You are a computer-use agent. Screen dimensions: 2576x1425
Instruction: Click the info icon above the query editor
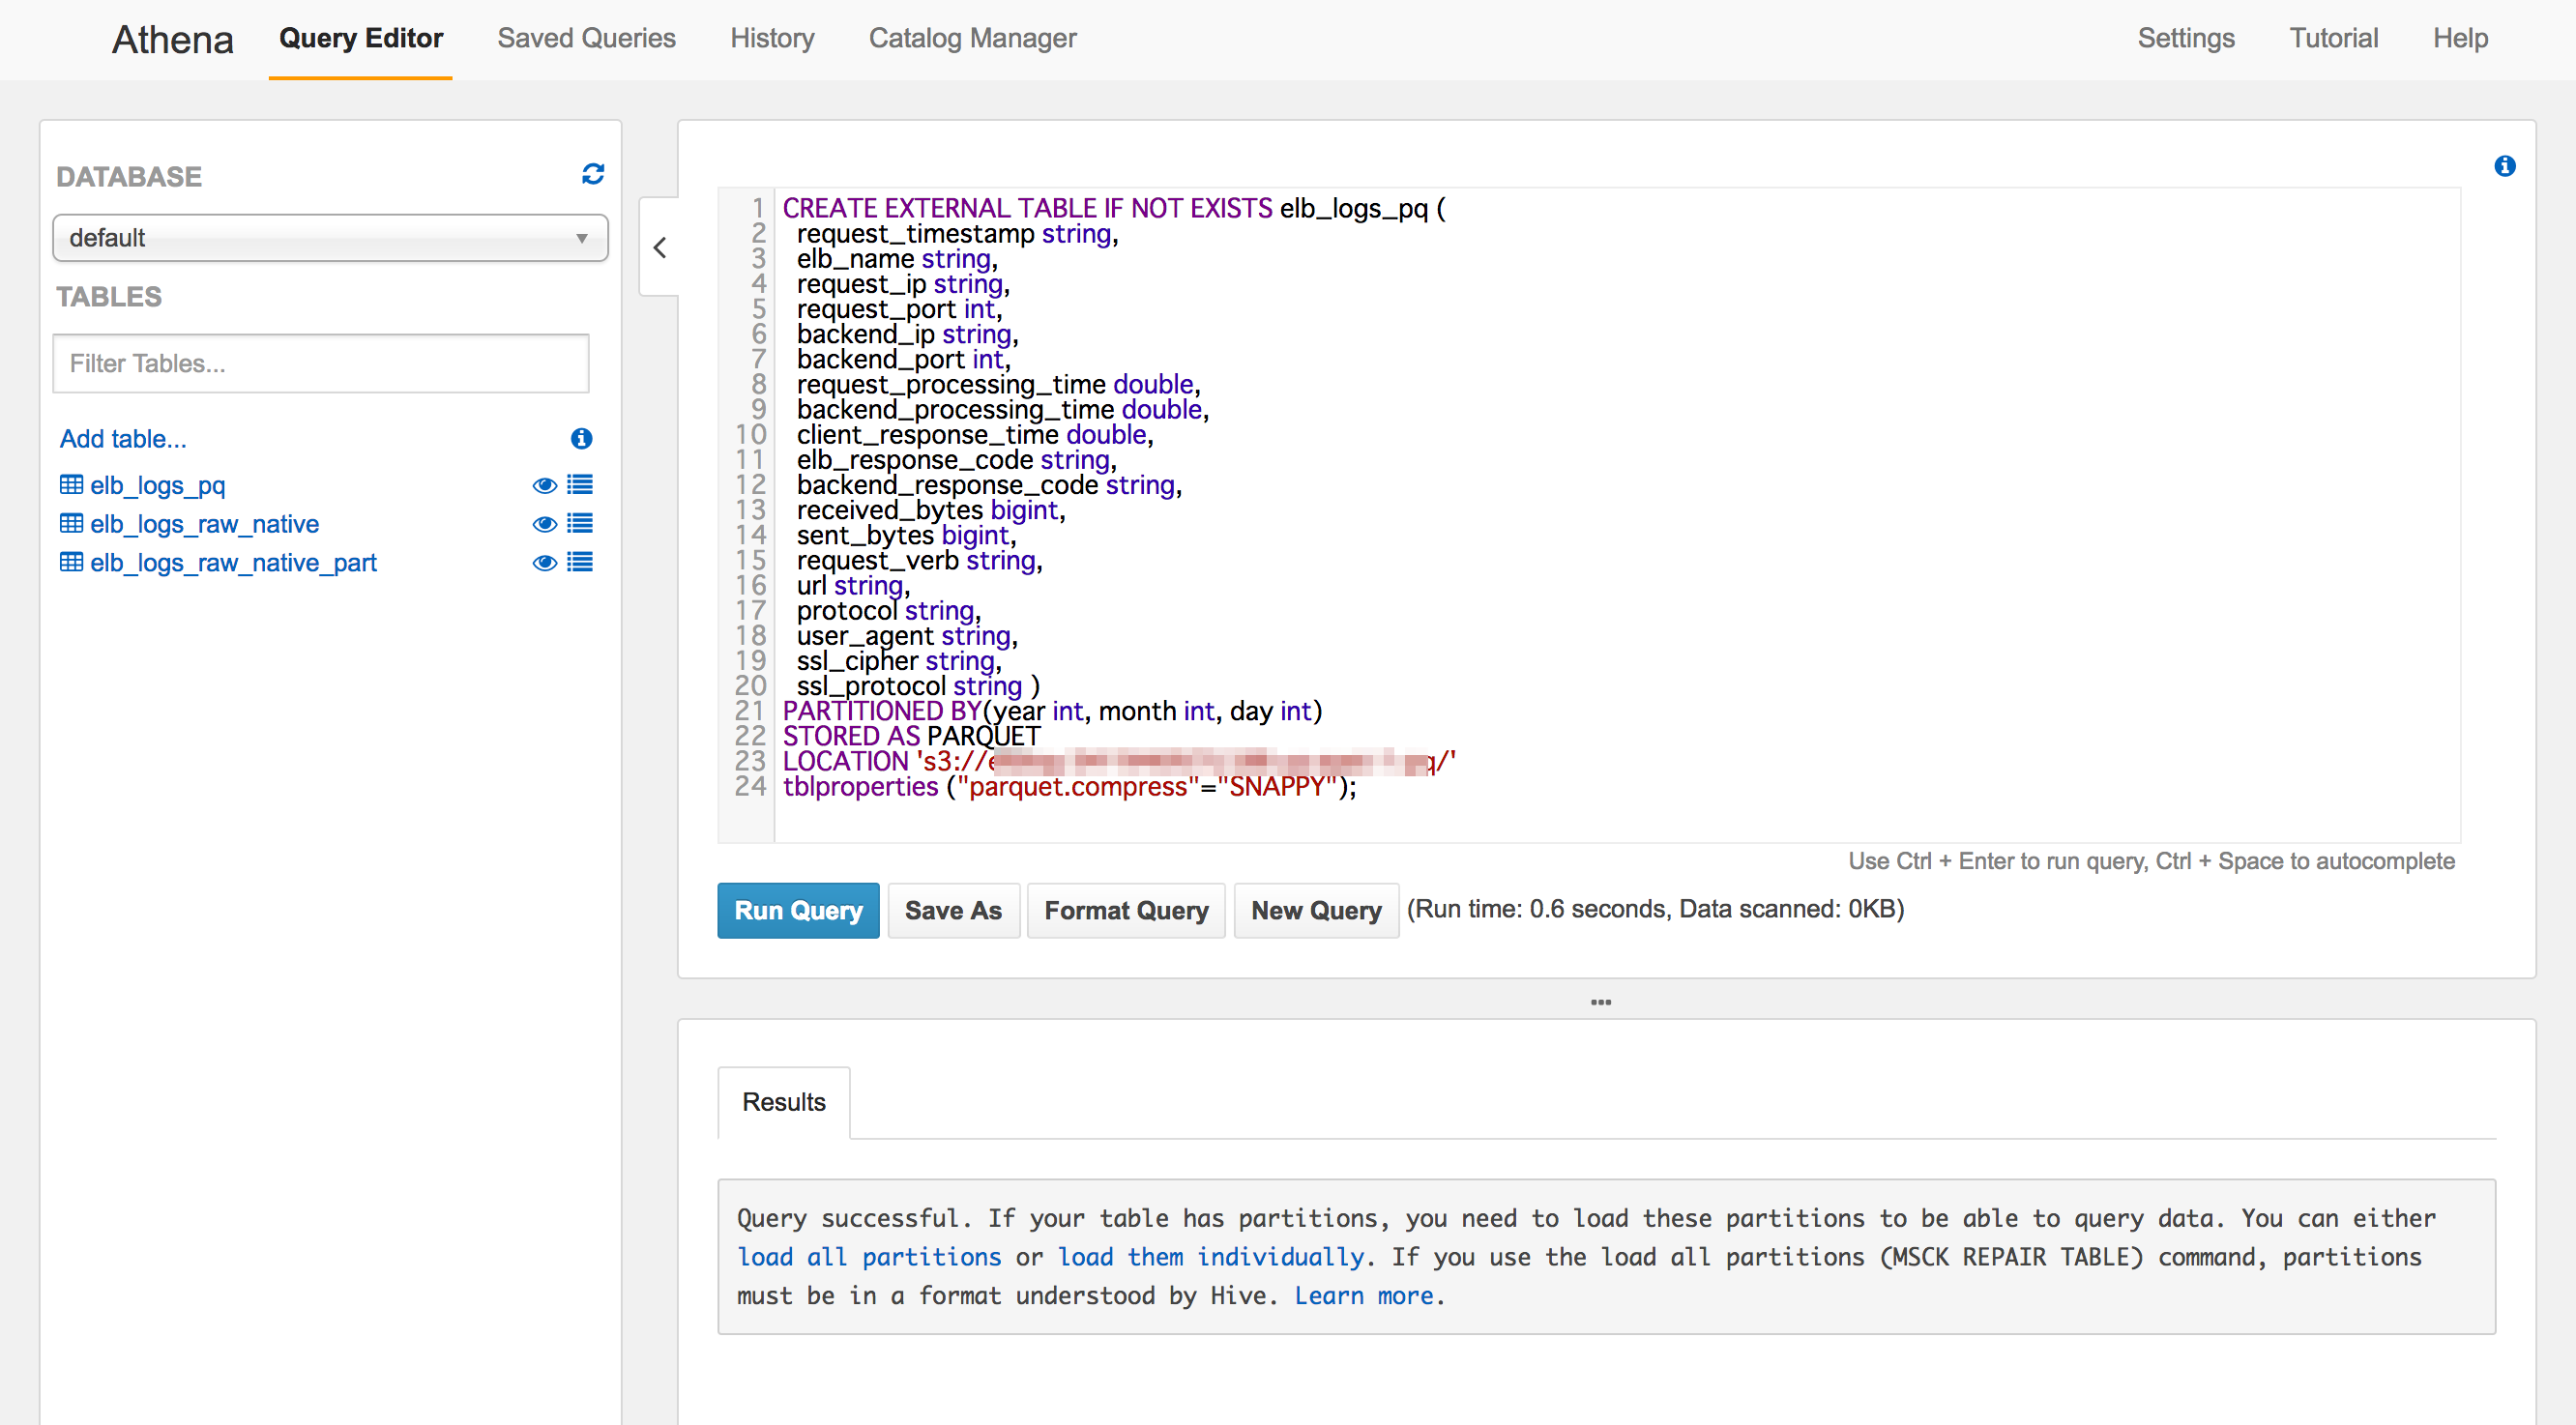pyautogui.click(x=2505, y=166)
